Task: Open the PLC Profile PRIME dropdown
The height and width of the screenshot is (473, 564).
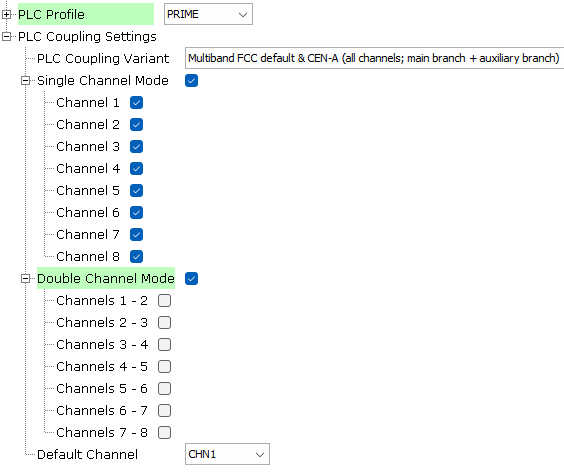Action: click(x=208, y=14)
